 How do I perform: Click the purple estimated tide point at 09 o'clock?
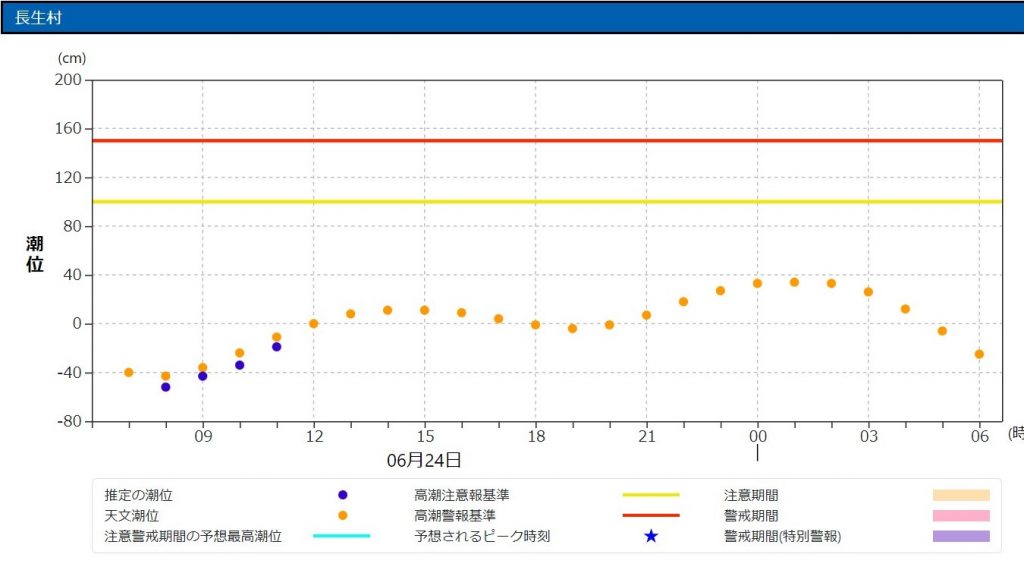click(x=202, y=376)
